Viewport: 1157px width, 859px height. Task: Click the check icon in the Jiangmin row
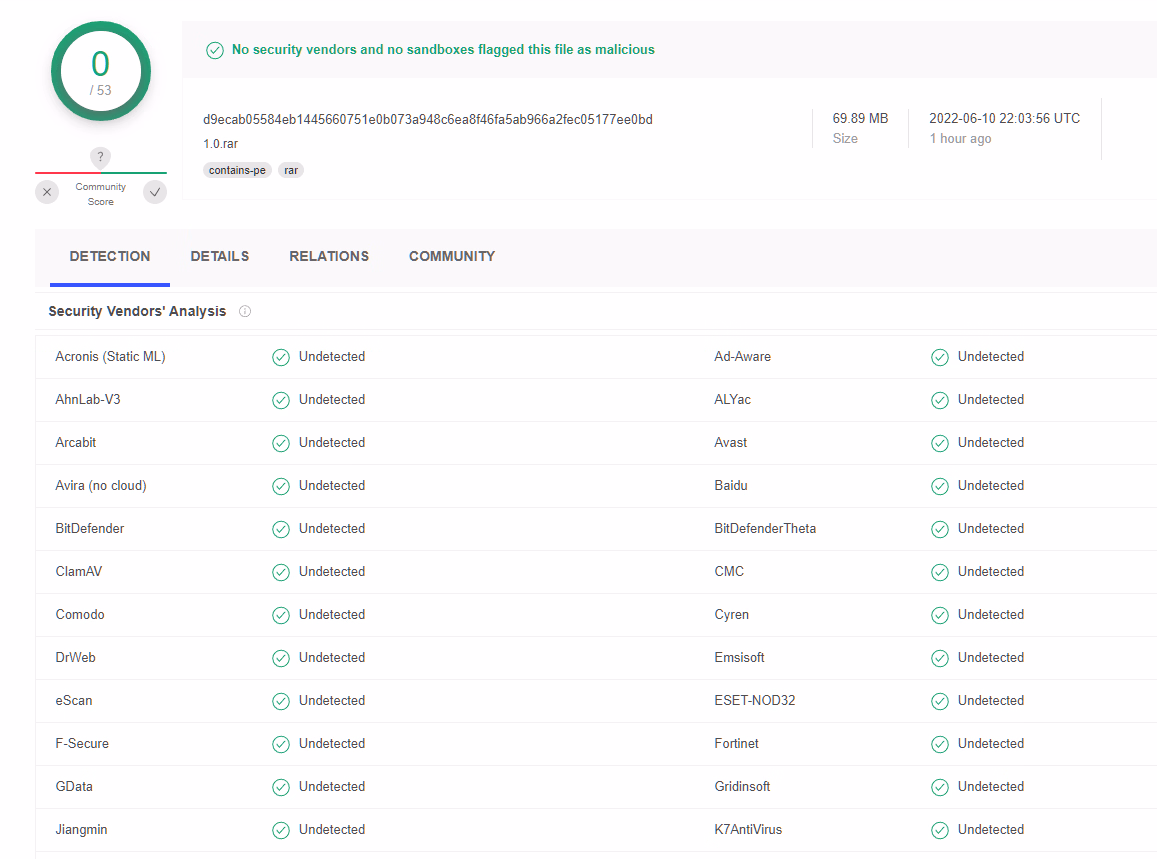pyautogui.click(x=281, y=830)
